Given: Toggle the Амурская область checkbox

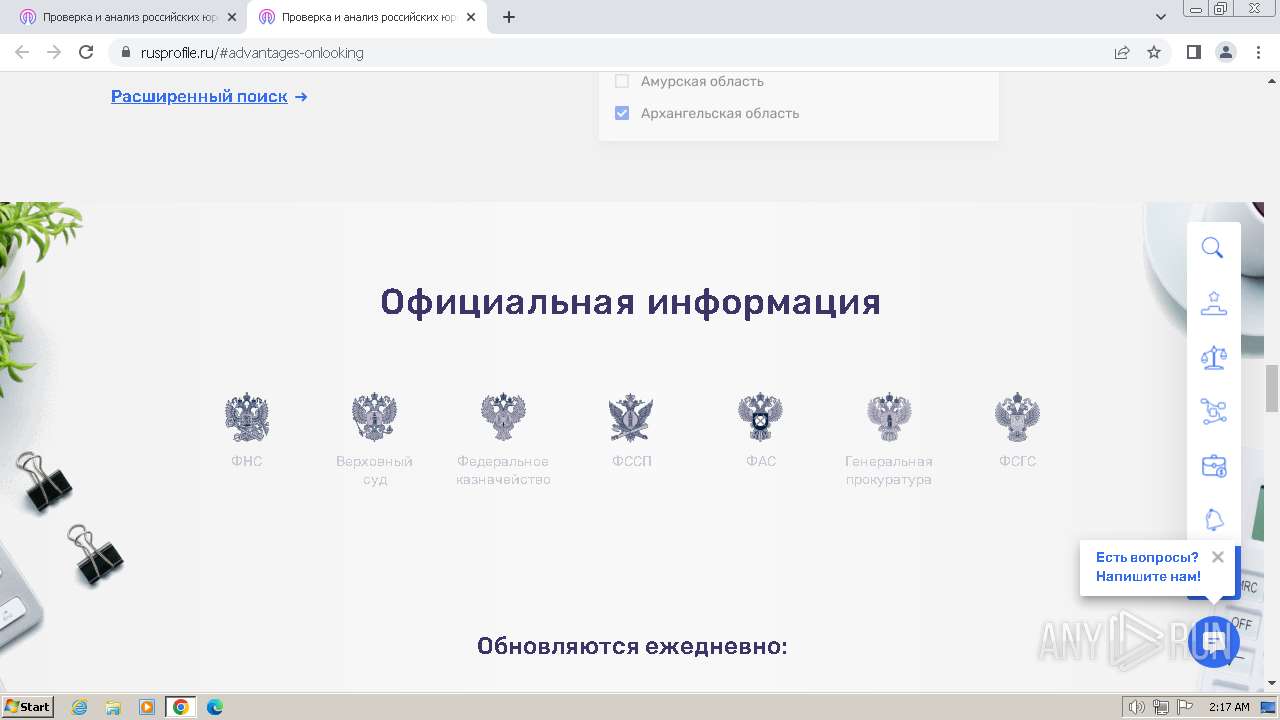Looking at the screenshot, I should [622, 81].
